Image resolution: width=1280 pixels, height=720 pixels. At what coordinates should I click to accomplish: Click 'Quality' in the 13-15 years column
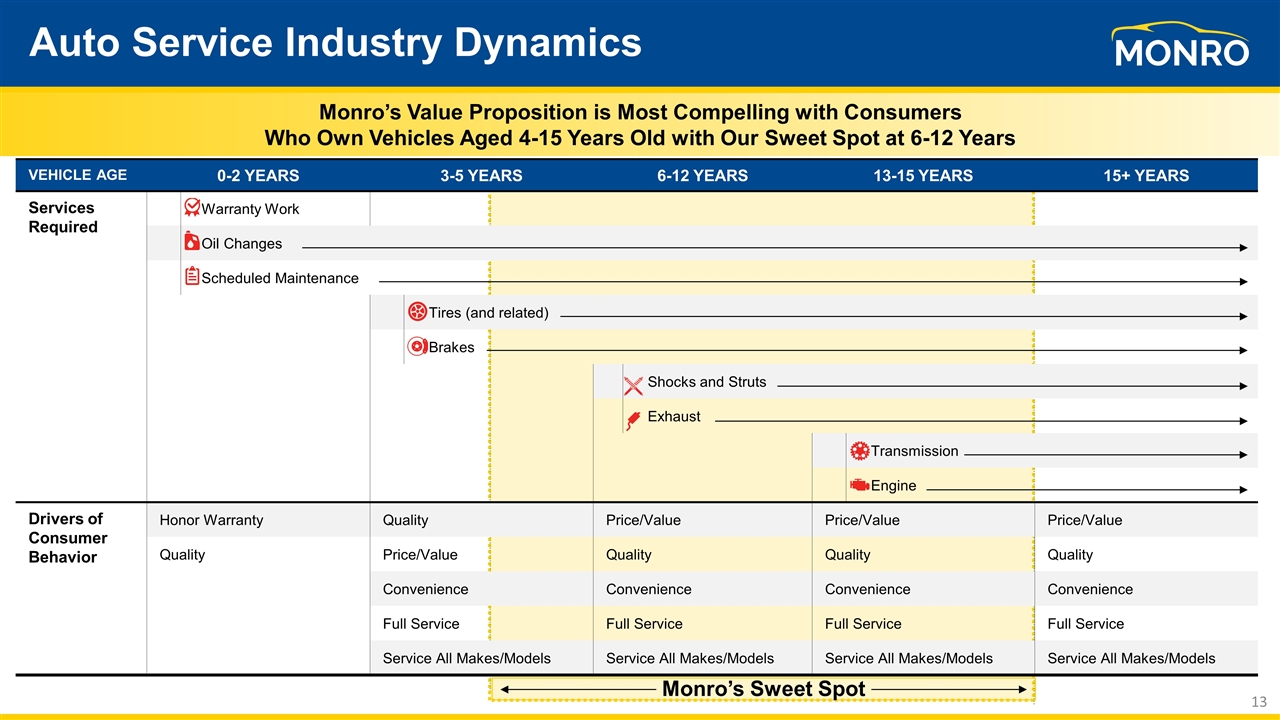847,554
